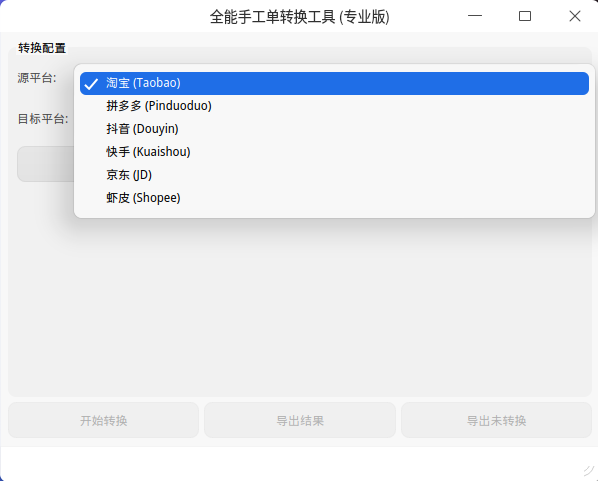Viewport: 598px width, 481px height.
Task: Click the 导出结果 button
Action: (300, 420)
